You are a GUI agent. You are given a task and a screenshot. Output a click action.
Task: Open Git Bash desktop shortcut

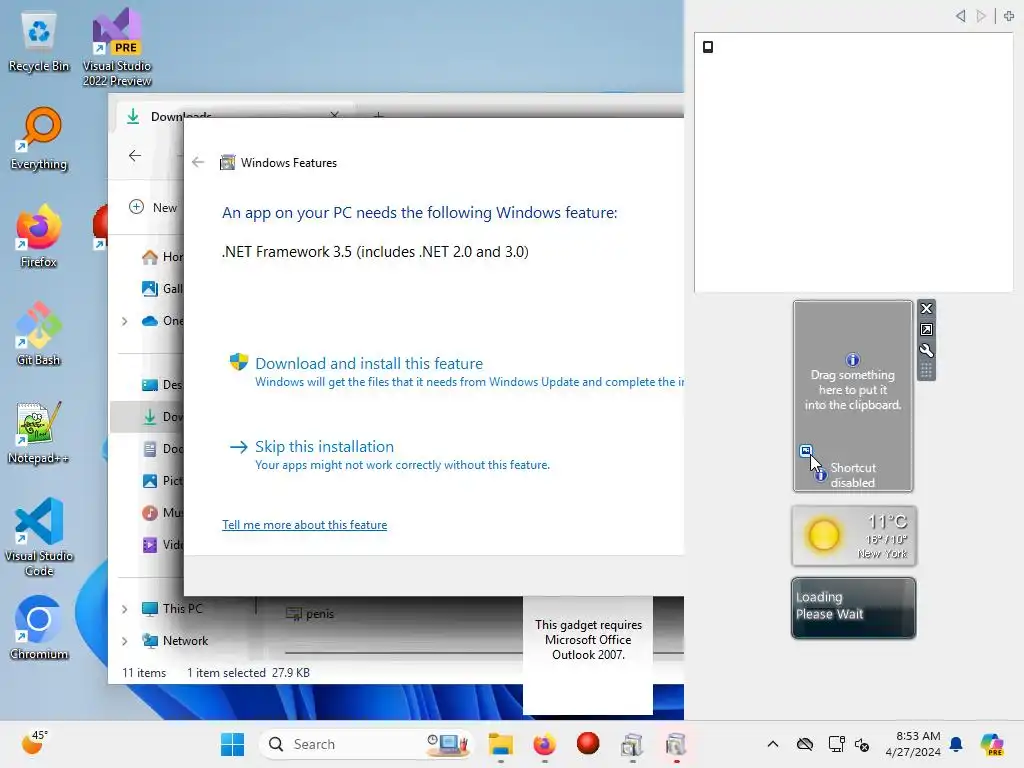pyautogui.click(x=39, y=334)
